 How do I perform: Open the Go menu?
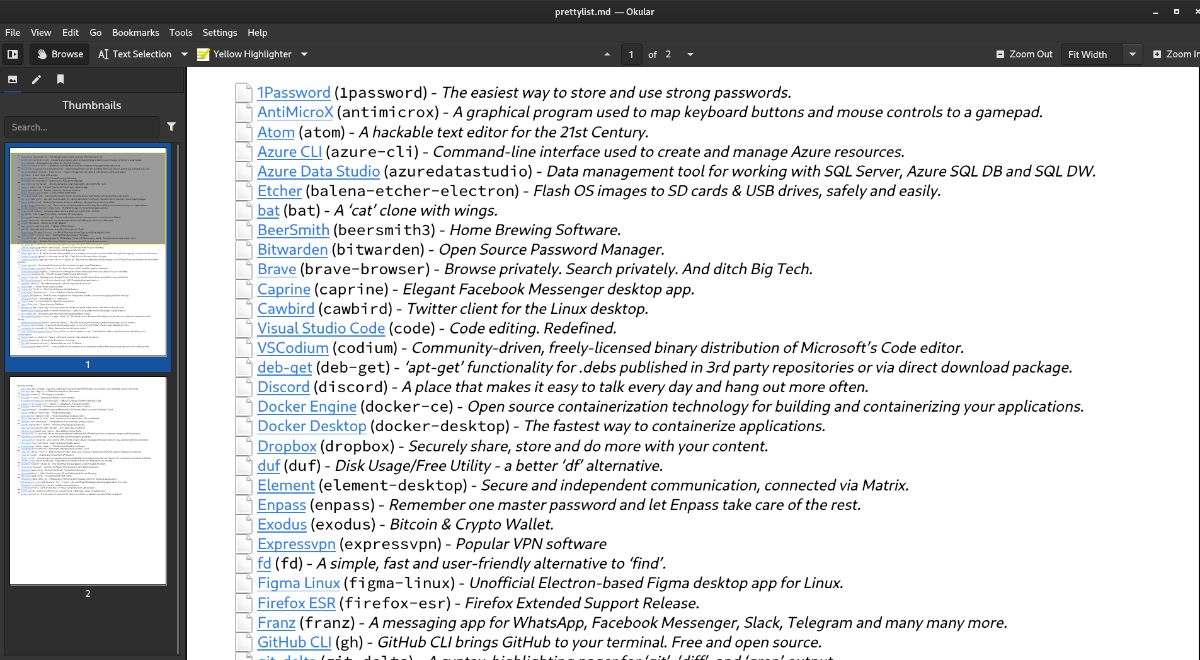coord(96,32)
